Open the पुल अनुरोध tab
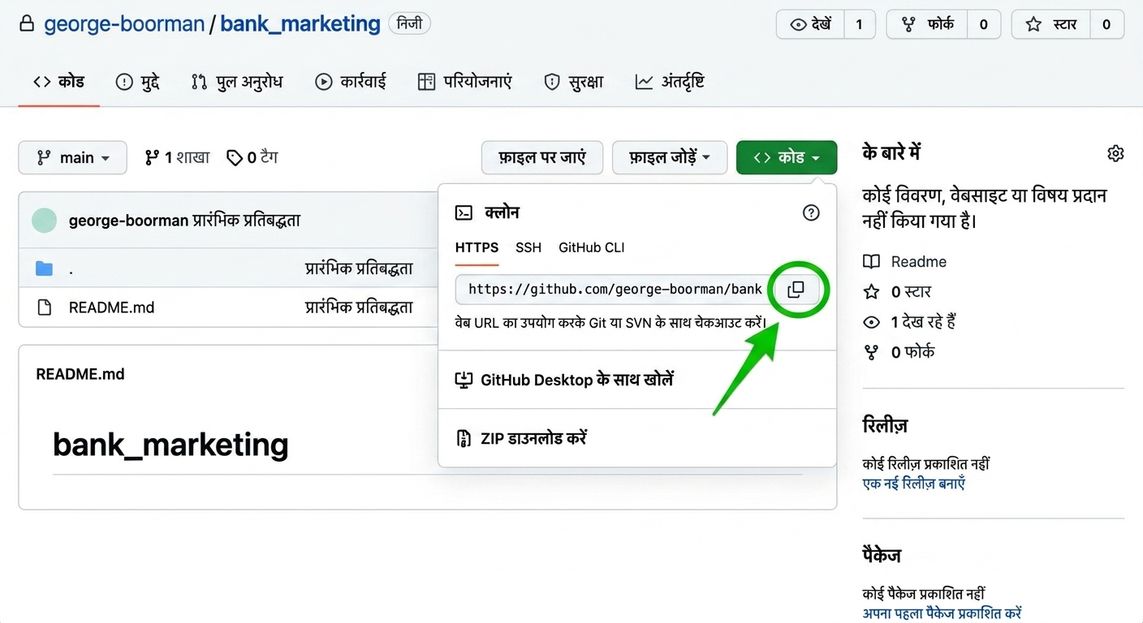This screenshot has height=623, width=1143. [236, 82]
